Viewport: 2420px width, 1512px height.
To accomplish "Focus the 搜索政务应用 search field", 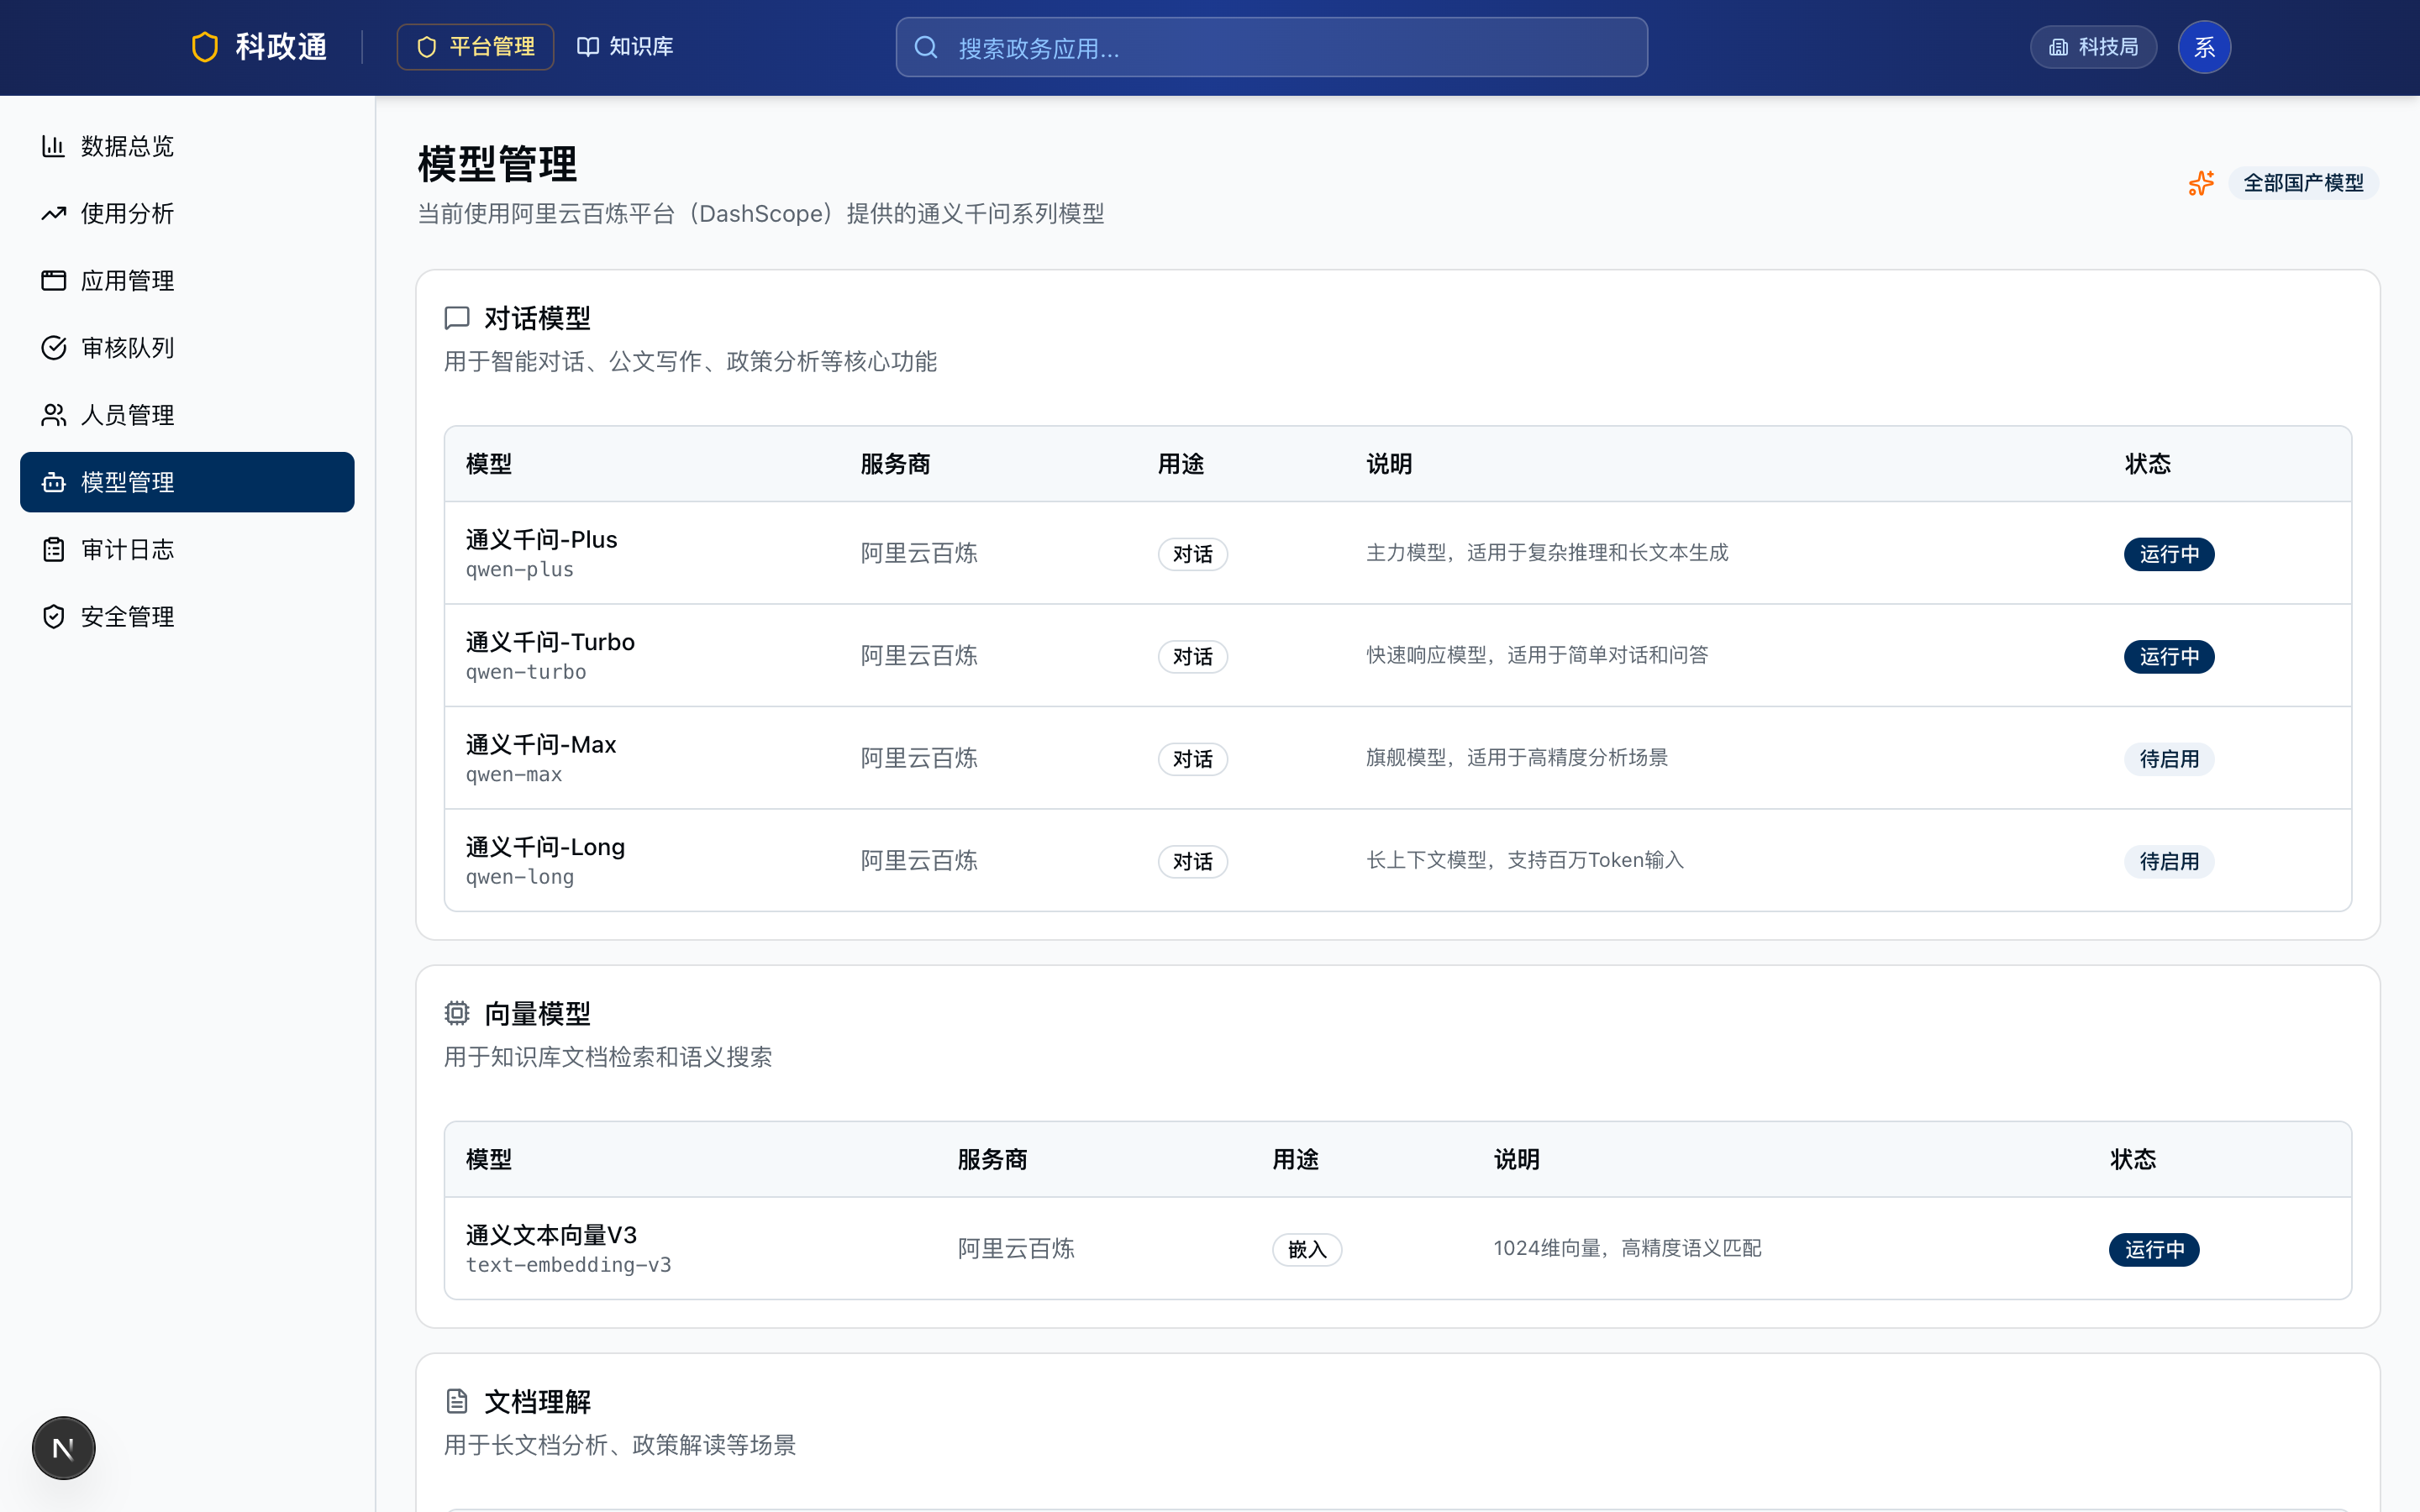I will (x=1272, y=47).
